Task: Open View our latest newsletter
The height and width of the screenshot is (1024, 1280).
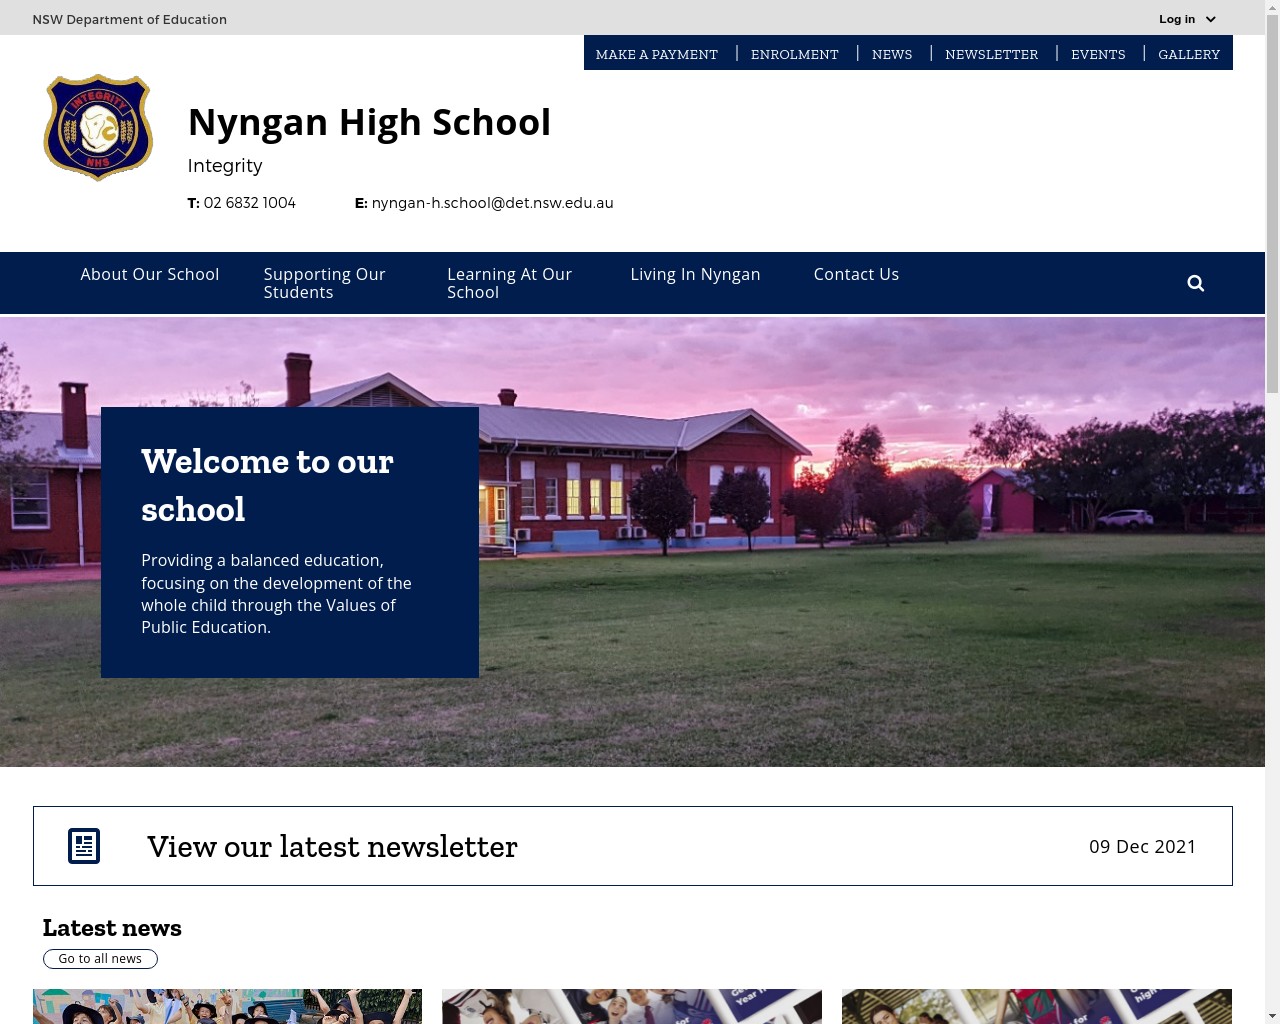Action: tap(332, 846)
